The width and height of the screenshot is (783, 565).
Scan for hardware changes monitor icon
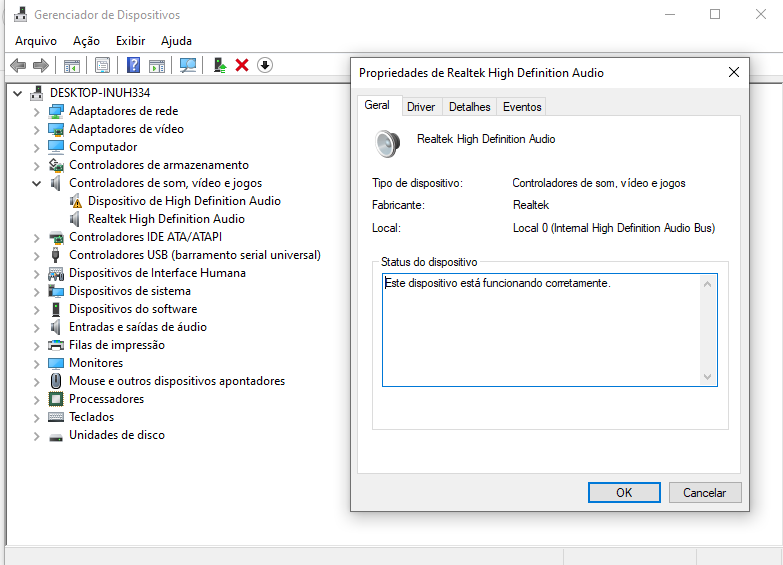(188, 65)
